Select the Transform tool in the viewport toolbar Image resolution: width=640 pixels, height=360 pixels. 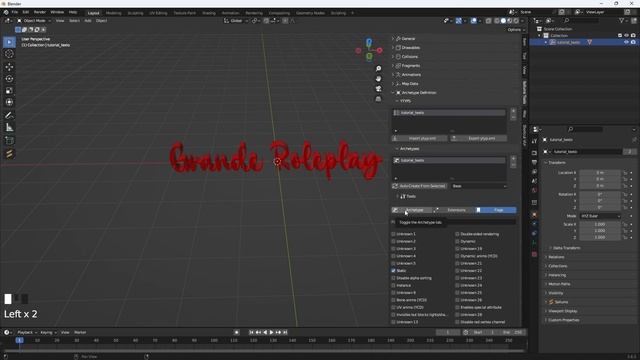pyautogui.click(x=9, y=102)
